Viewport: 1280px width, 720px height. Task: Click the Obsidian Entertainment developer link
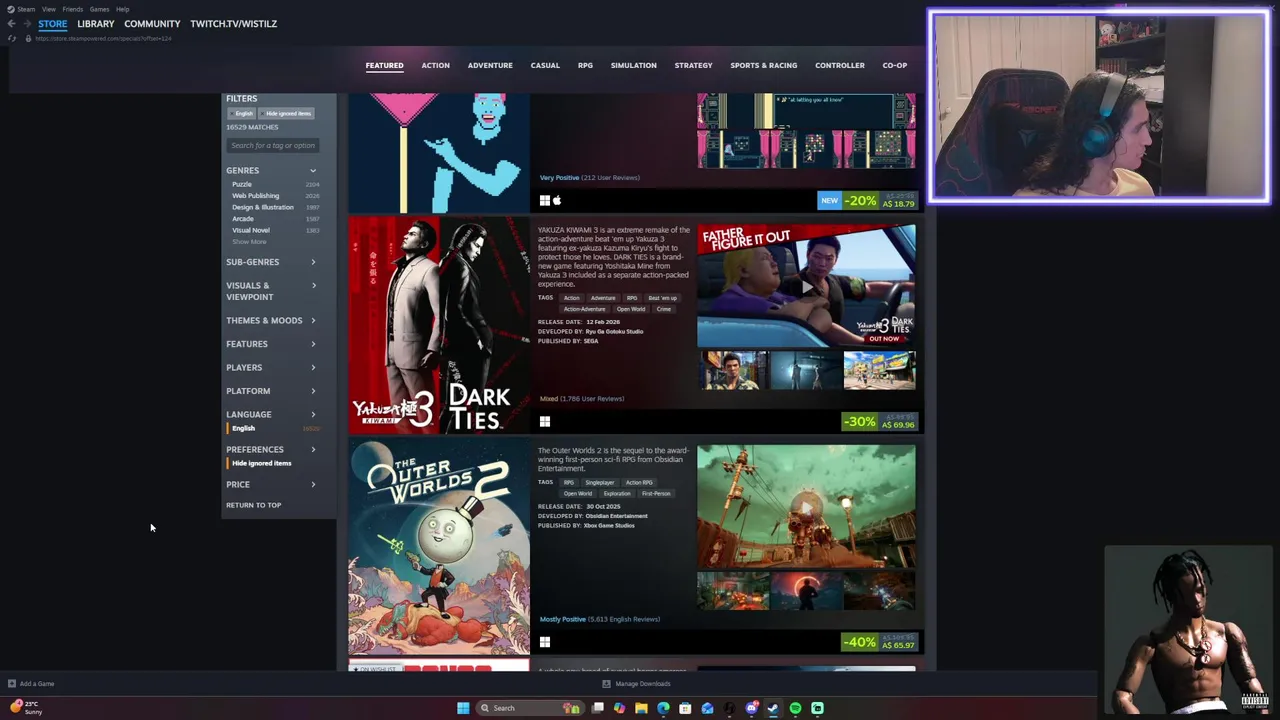[616, 516]
